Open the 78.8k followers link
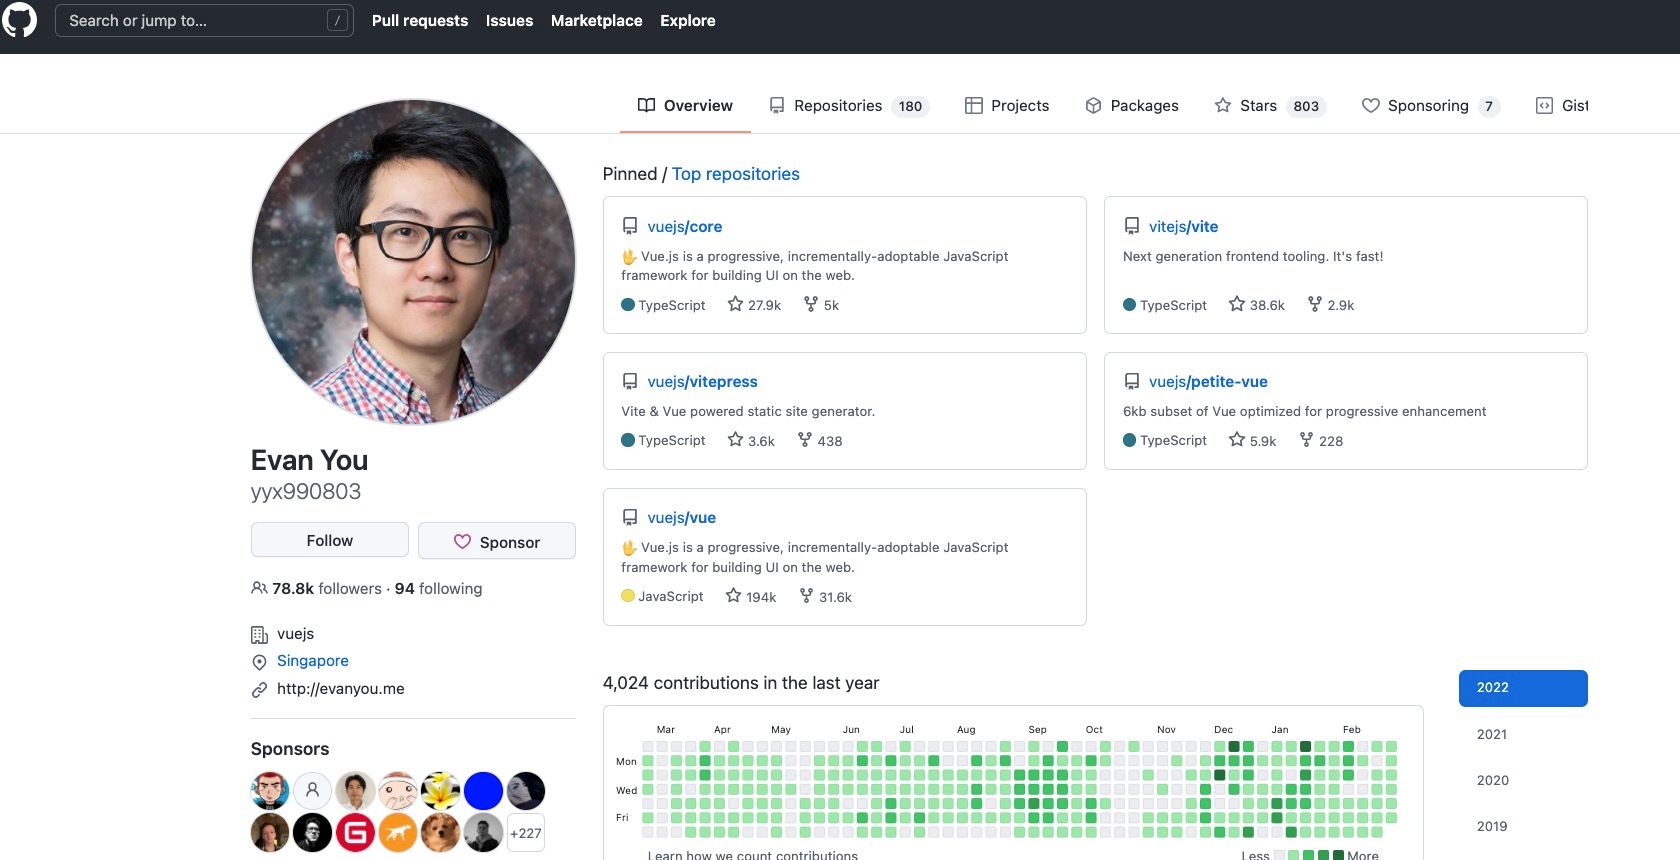This screenshot has width=1680, height=860. coord(317,589)
